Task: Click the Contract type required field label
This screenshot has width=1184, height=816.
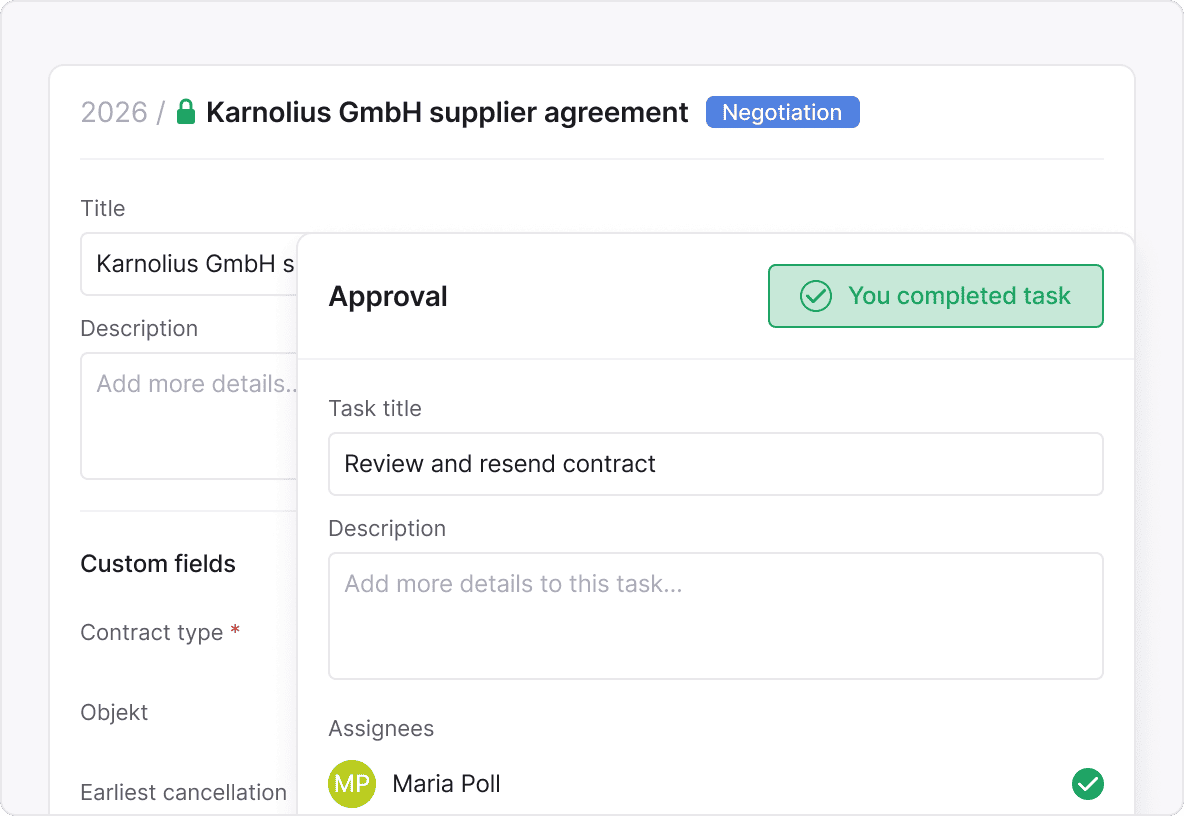Action: 152,632
